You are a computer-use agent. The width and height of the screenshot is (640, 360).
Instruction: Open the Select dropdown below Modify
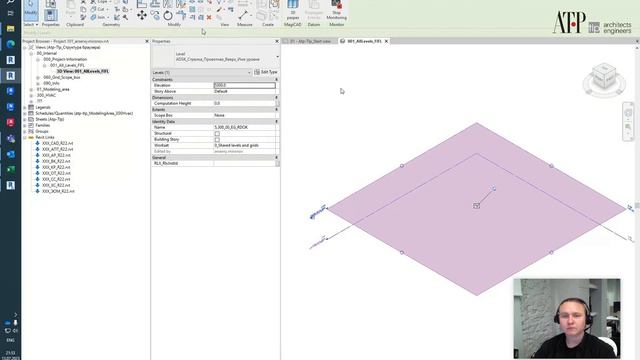[31, 24]
